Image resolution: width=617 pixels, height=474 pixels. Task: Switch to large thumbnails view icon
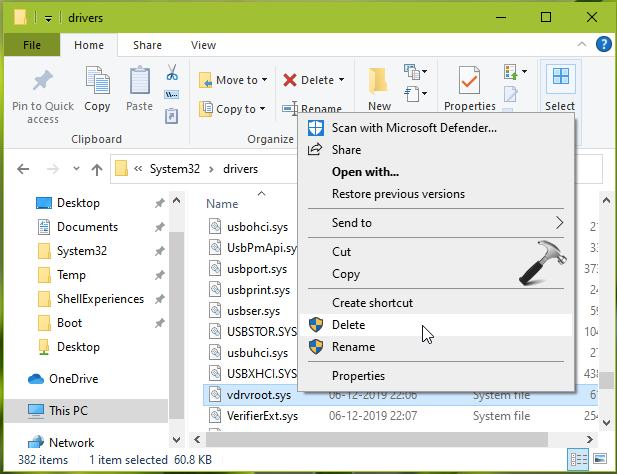600,459
